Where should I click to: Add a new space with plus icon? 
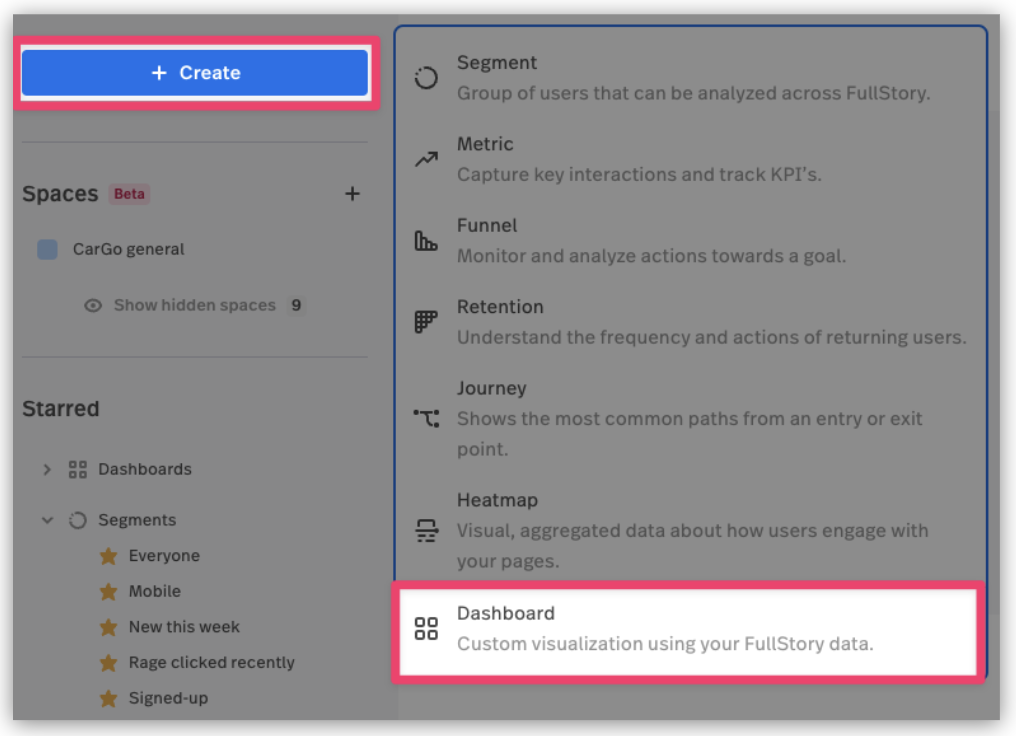(352, 194)
